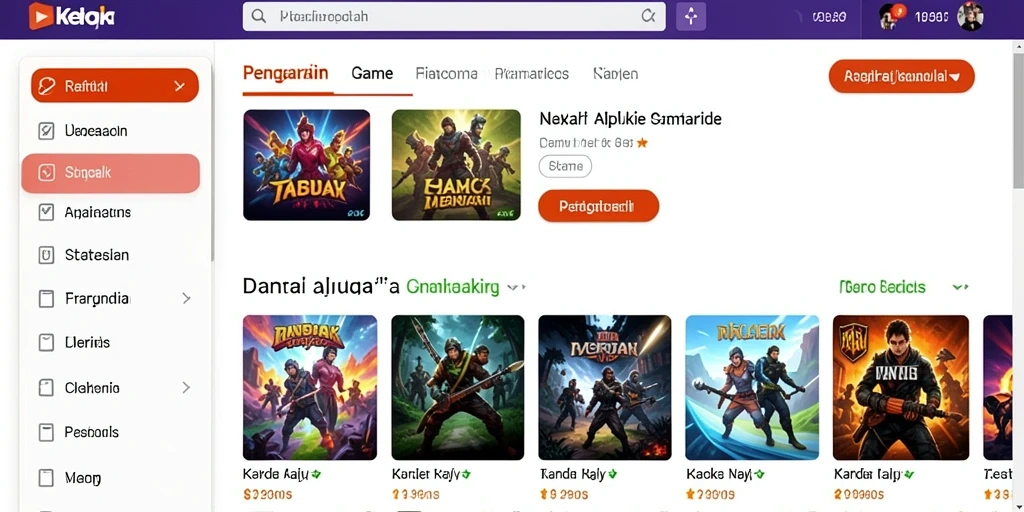Open the Karde Aaly game cover
The height and width of the screenshot is (512, 1024).
[x=310, y=388]
